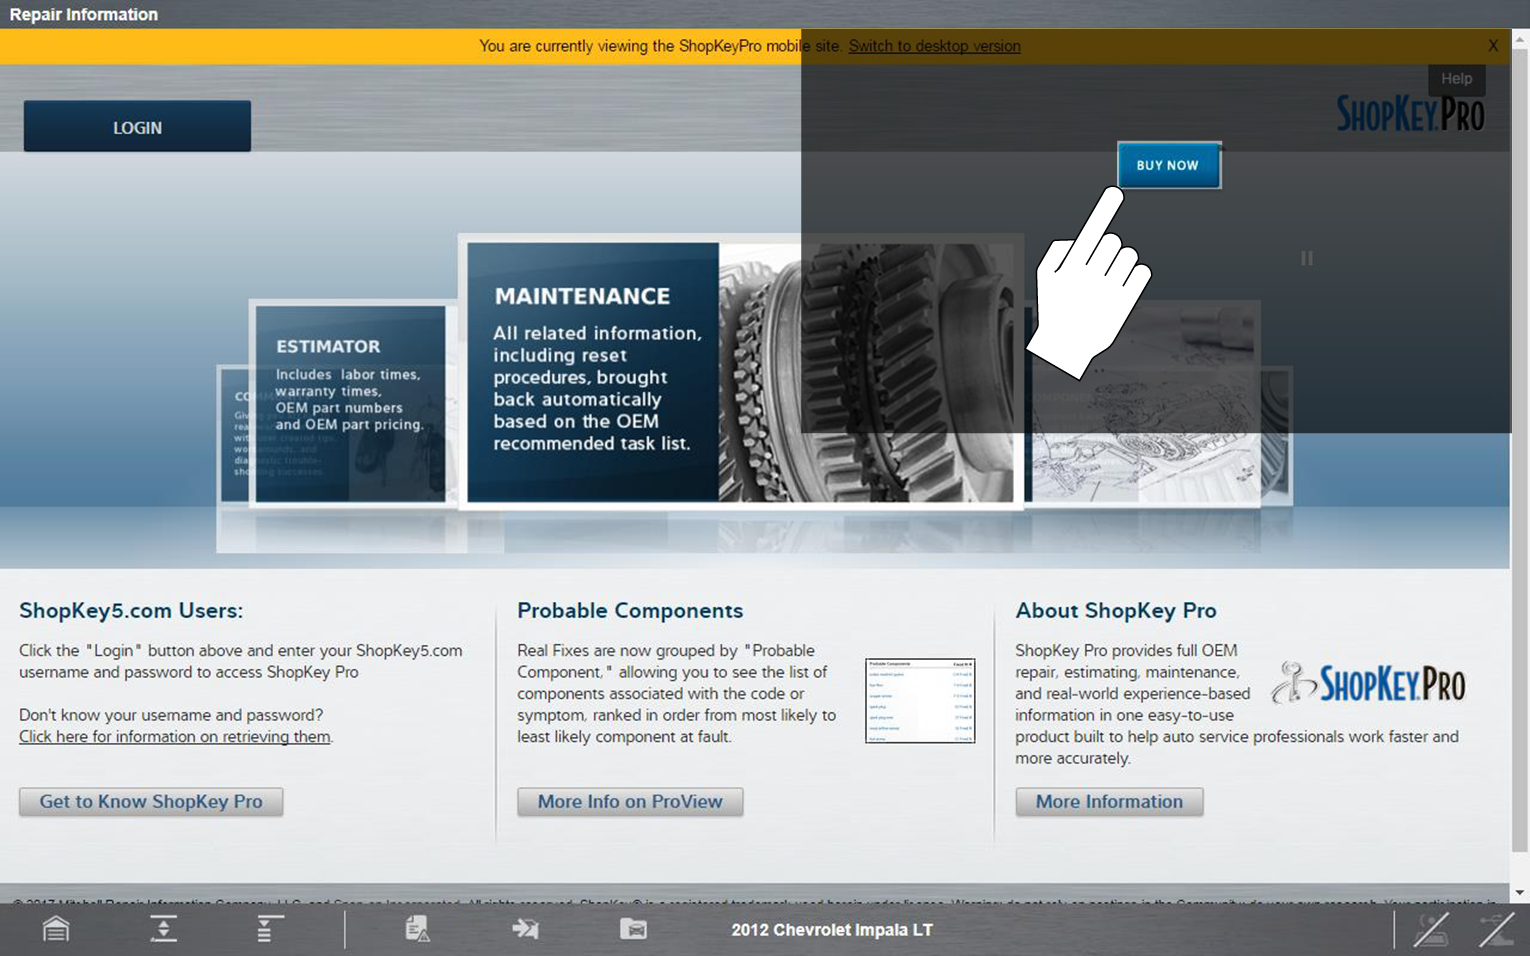
Task: Click the crossed-out technician icon at bottom right
Action: (x=1430, y=929)
